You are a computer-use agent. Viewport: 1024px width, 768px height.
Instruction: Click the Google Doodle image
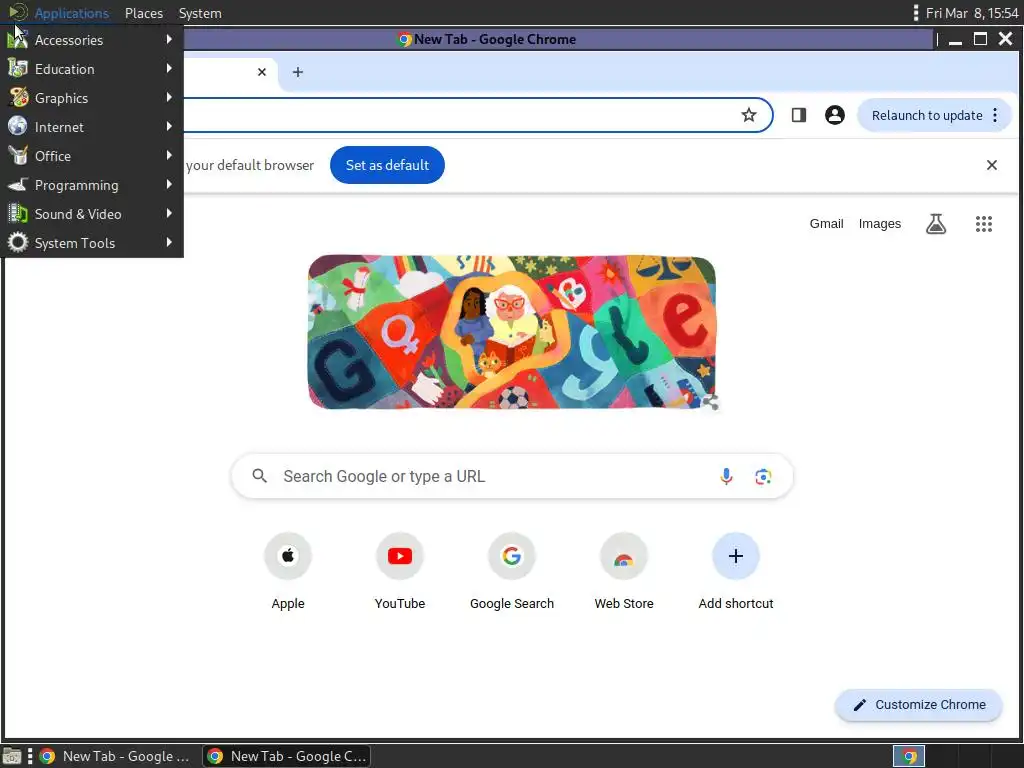pyautogui.click(x=512, y=332)
